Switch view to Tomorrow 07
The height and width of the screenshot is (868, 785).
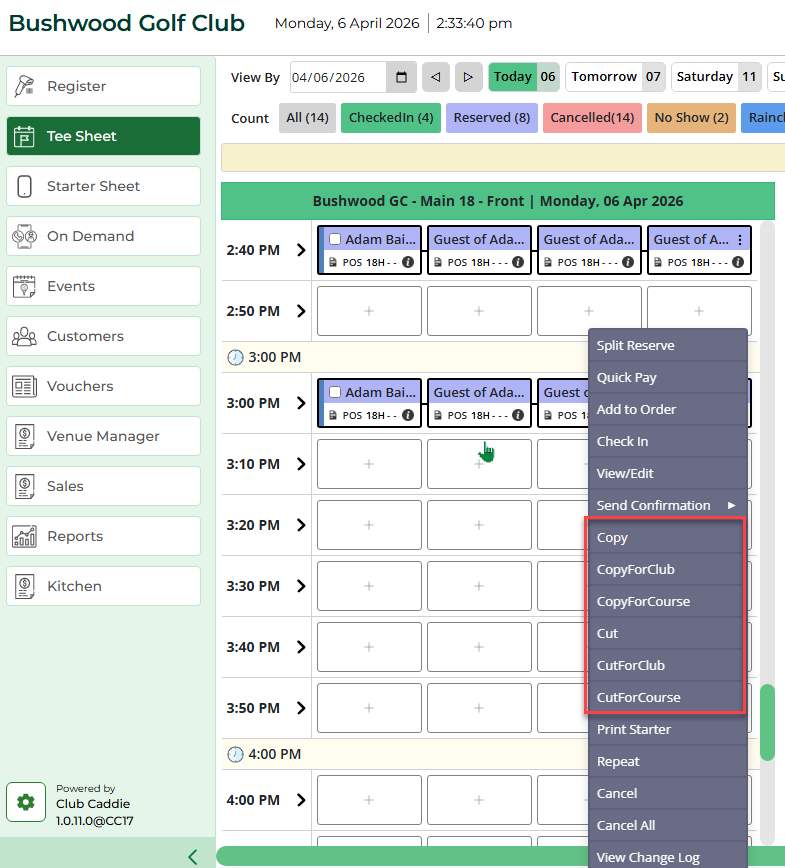pyautogui.click(x=614, y=77)
